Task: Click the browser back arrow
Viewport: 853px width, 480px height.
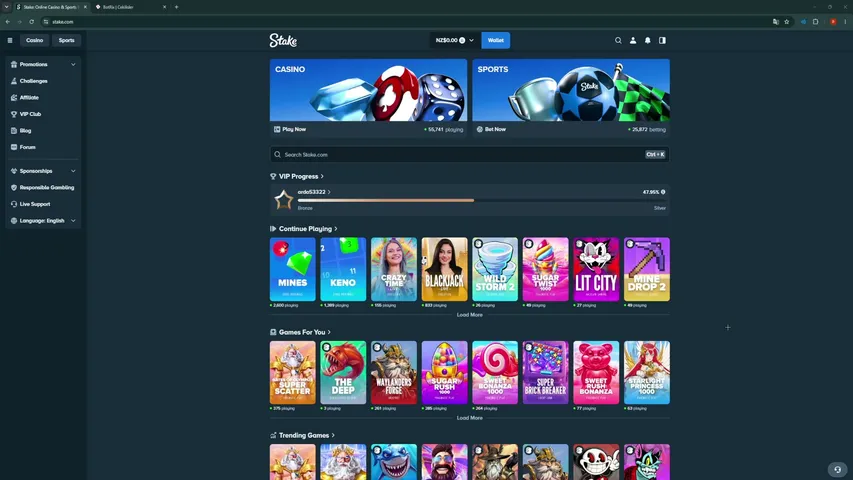Action: (x=8, y=22)
